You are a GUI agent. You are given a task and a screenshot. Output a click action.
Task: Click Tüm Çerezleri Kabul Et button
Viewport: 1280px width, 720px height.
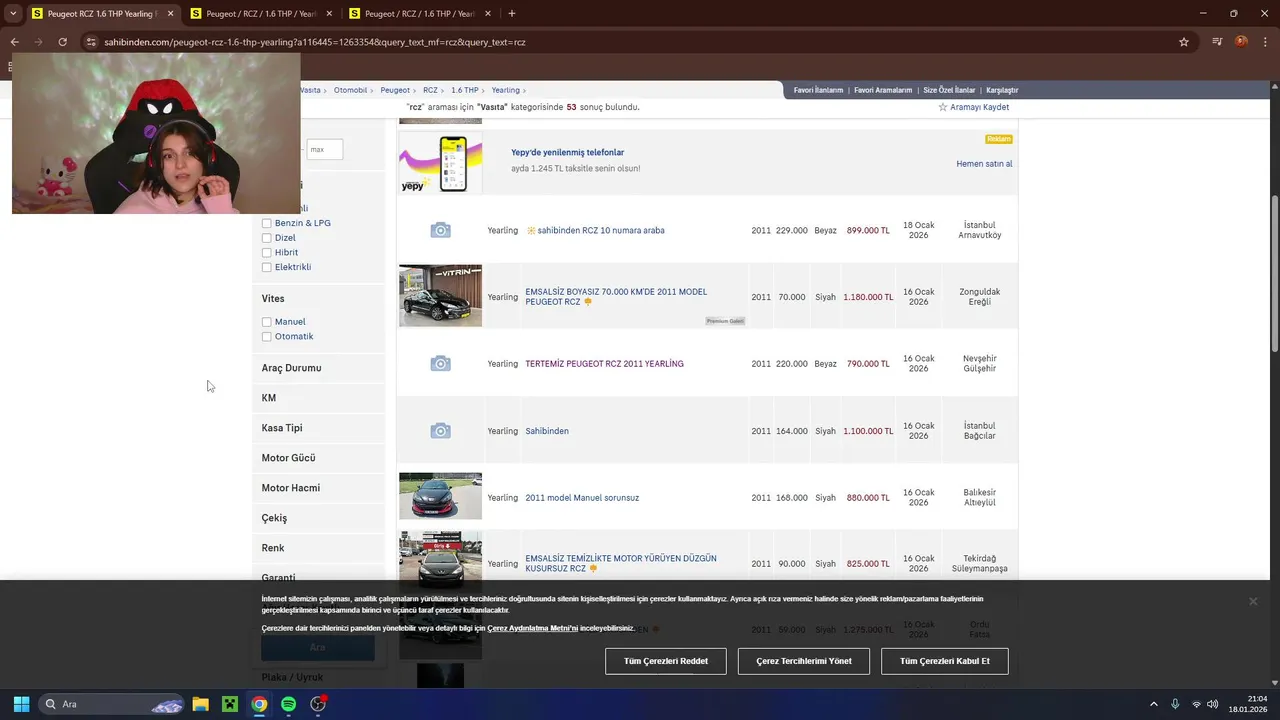tap(944, 661)
